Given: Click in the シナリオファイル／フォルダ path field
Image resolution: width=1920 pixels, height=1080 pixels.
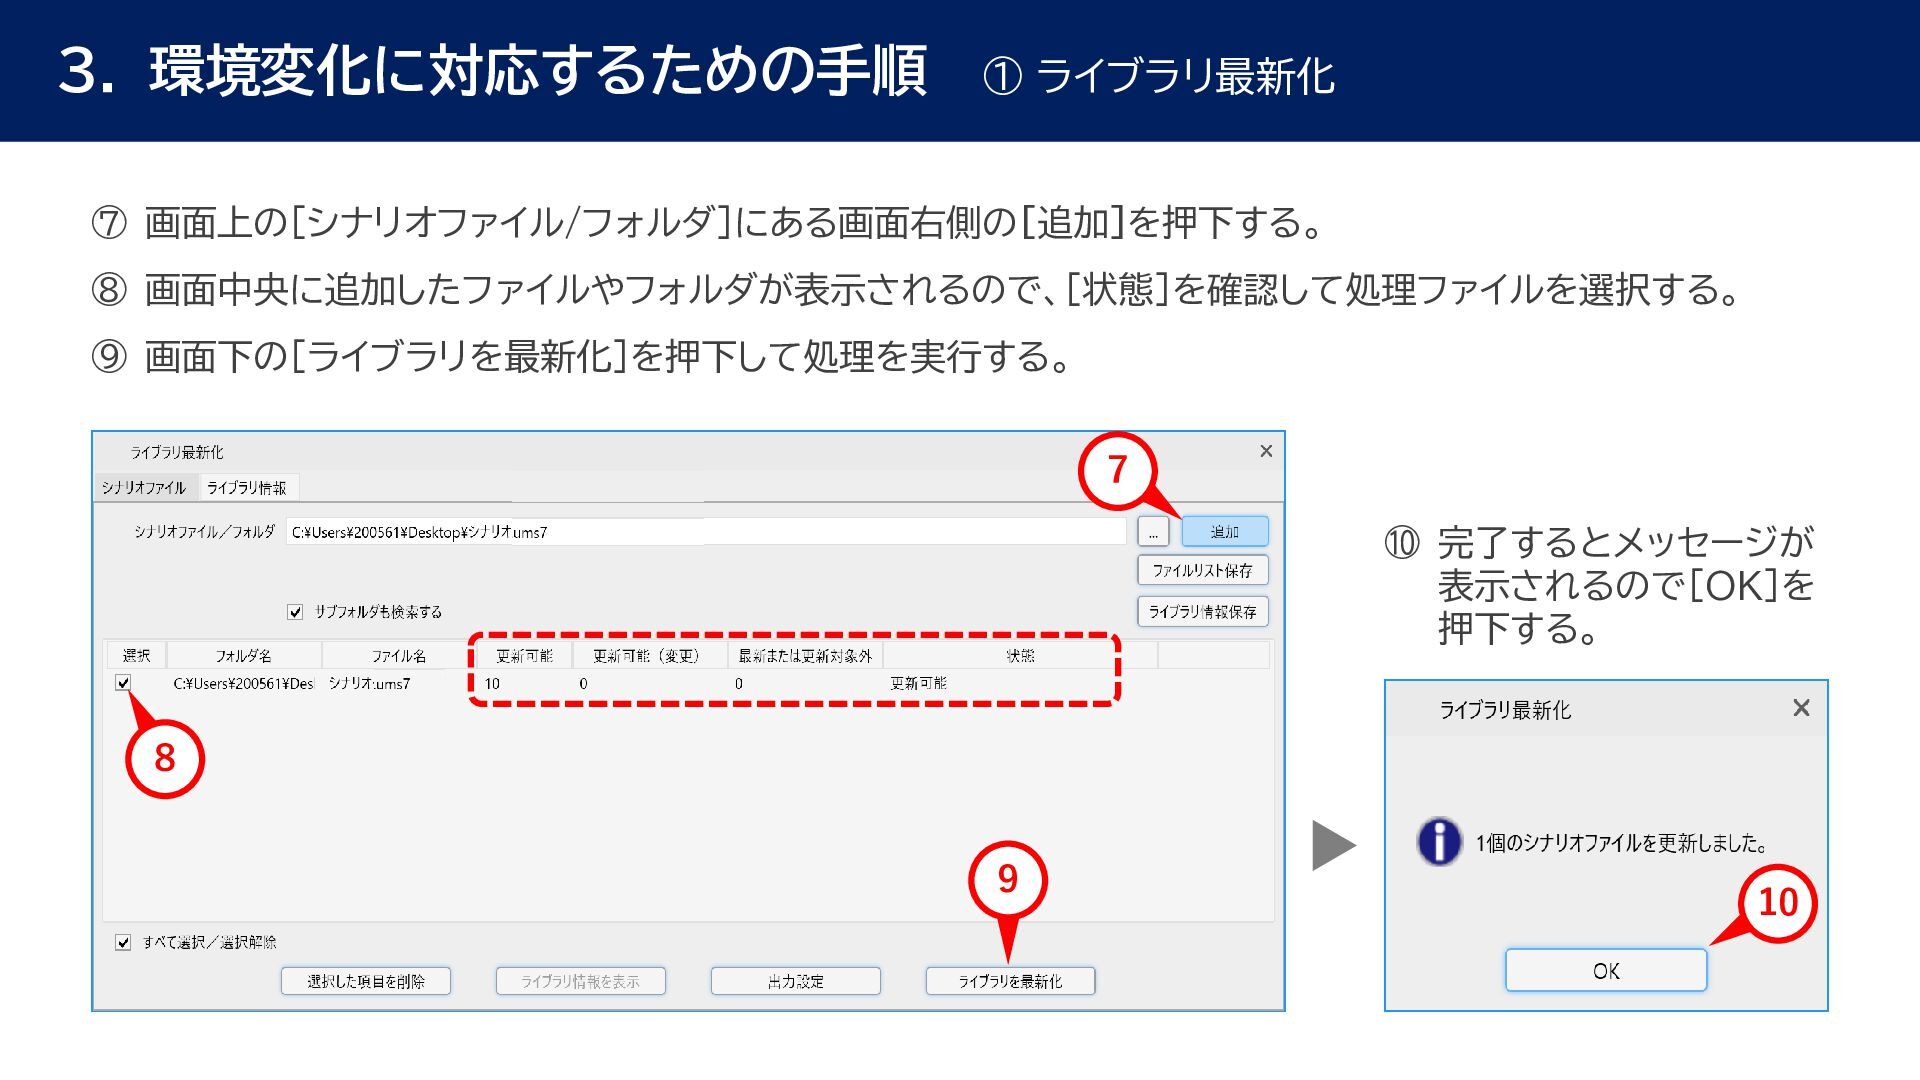Looking at the screenshot, I should click(x=705, y=532).
